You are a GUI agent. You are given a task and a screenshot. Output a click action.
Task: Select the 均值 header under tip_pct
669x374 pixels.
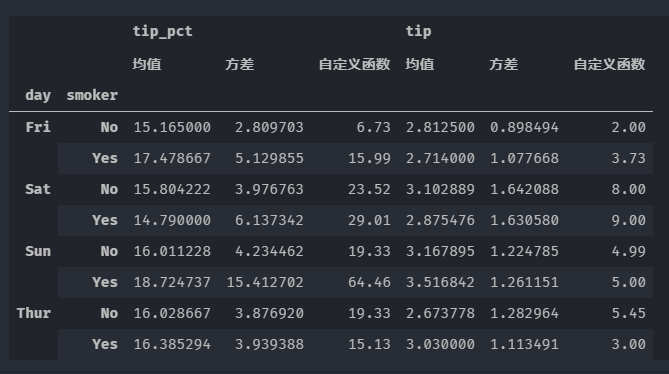pyautogui.click(x=147, y=64)
